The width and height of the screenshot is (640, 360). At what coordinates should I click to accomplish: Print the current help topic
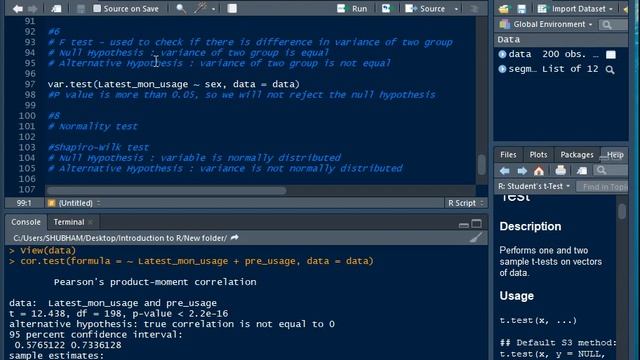coord(560,170)
